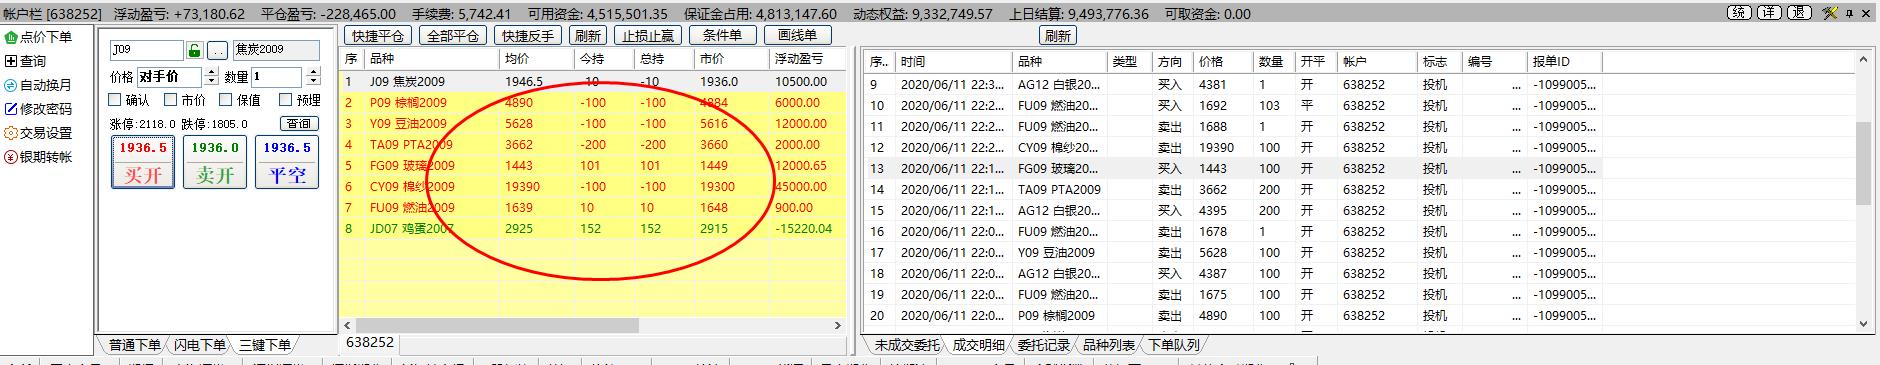Click the 查询 button near price limits
The width and height of the screenshot is (1880, 365).
pyautogui.click(x=299, y=124)
